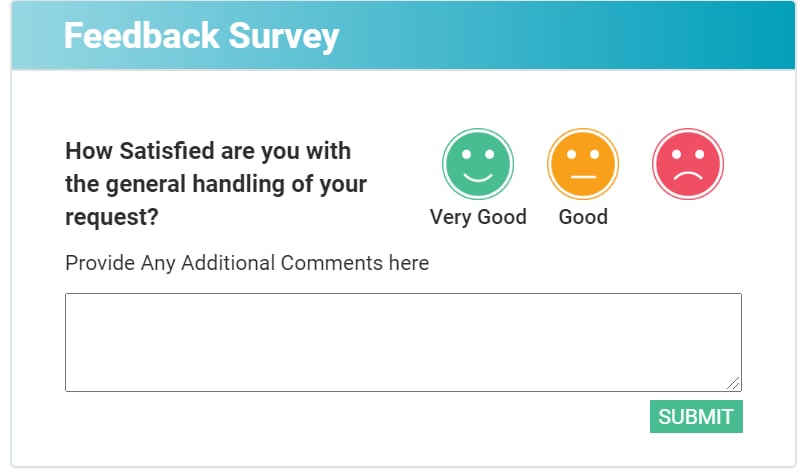Image resolution: width=806 pixels, height=474 pixels.
Task: Click "Provide Any Additional Comments here" label
Action: tap(247, 263)
